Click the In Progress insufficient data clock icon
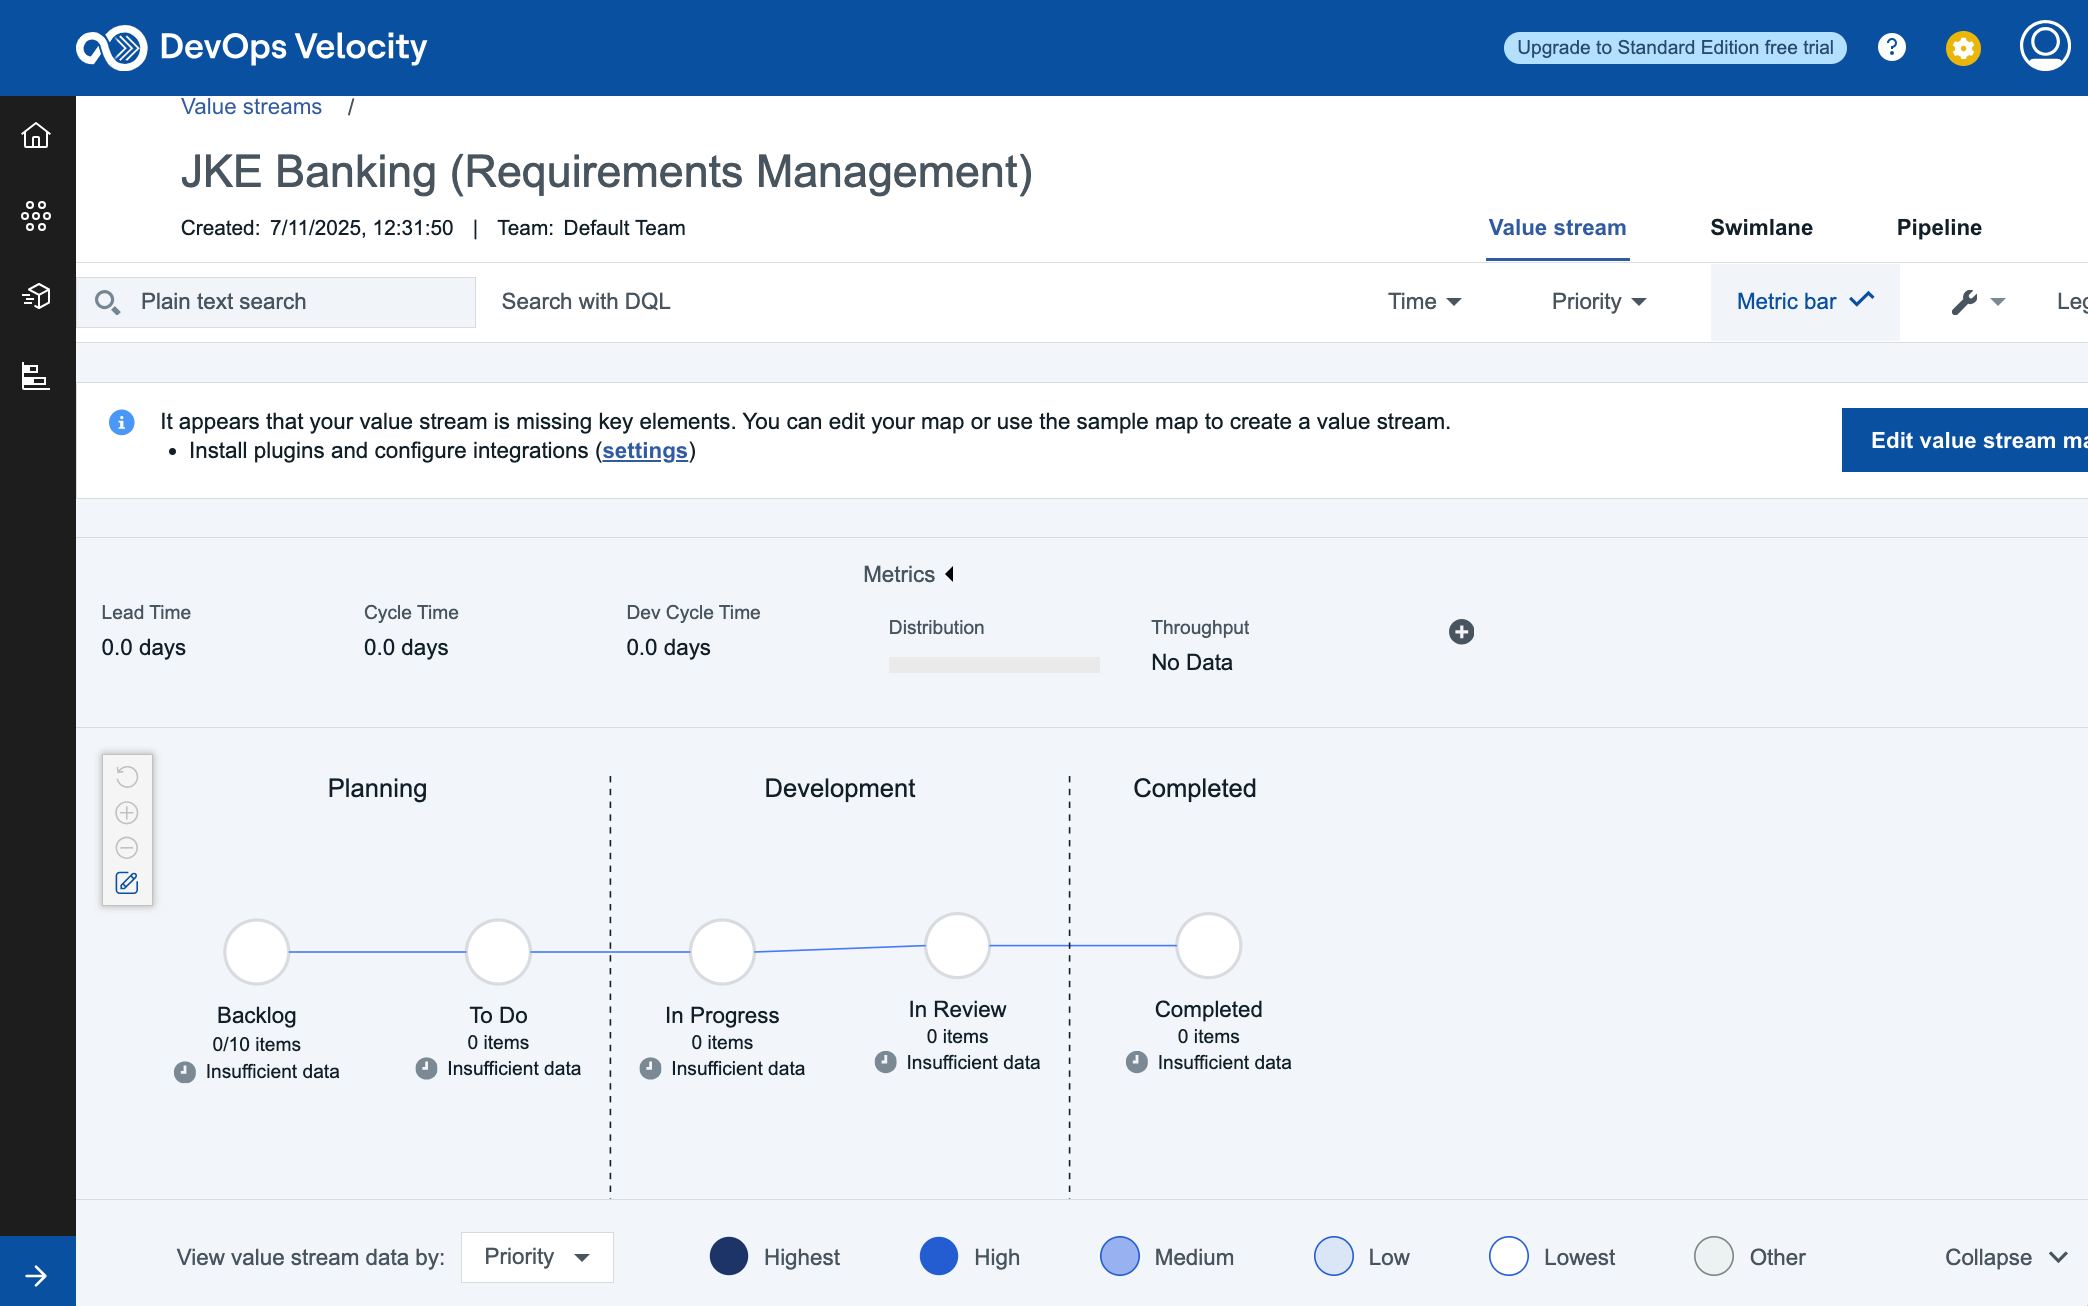The image size is (2088, 1306). [x=650, y=1068]
